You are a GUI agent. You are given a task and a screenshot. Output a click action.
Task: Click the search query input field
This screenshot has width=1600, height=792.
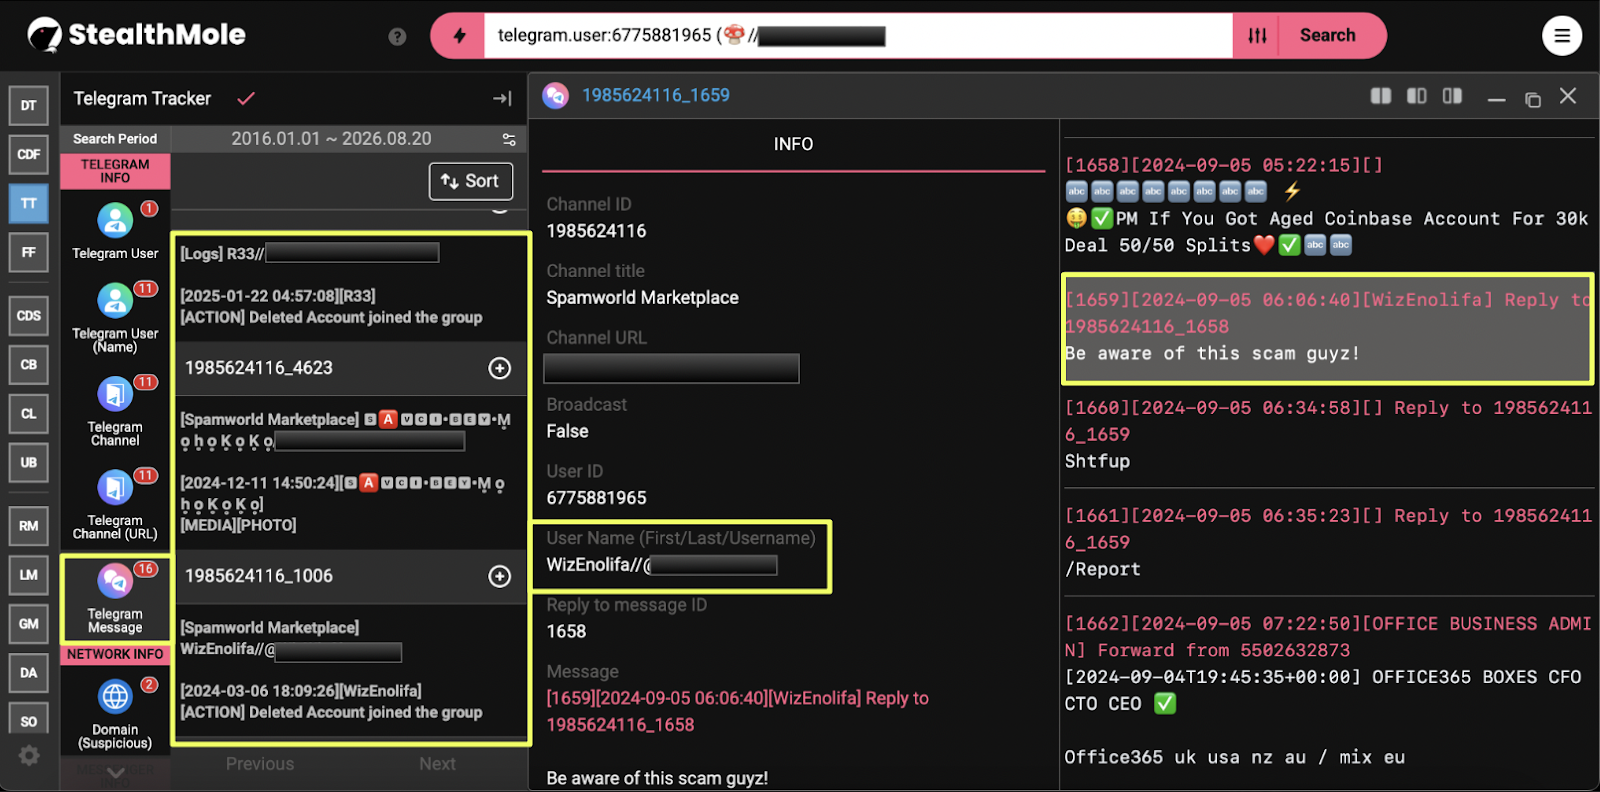(858, 36)
